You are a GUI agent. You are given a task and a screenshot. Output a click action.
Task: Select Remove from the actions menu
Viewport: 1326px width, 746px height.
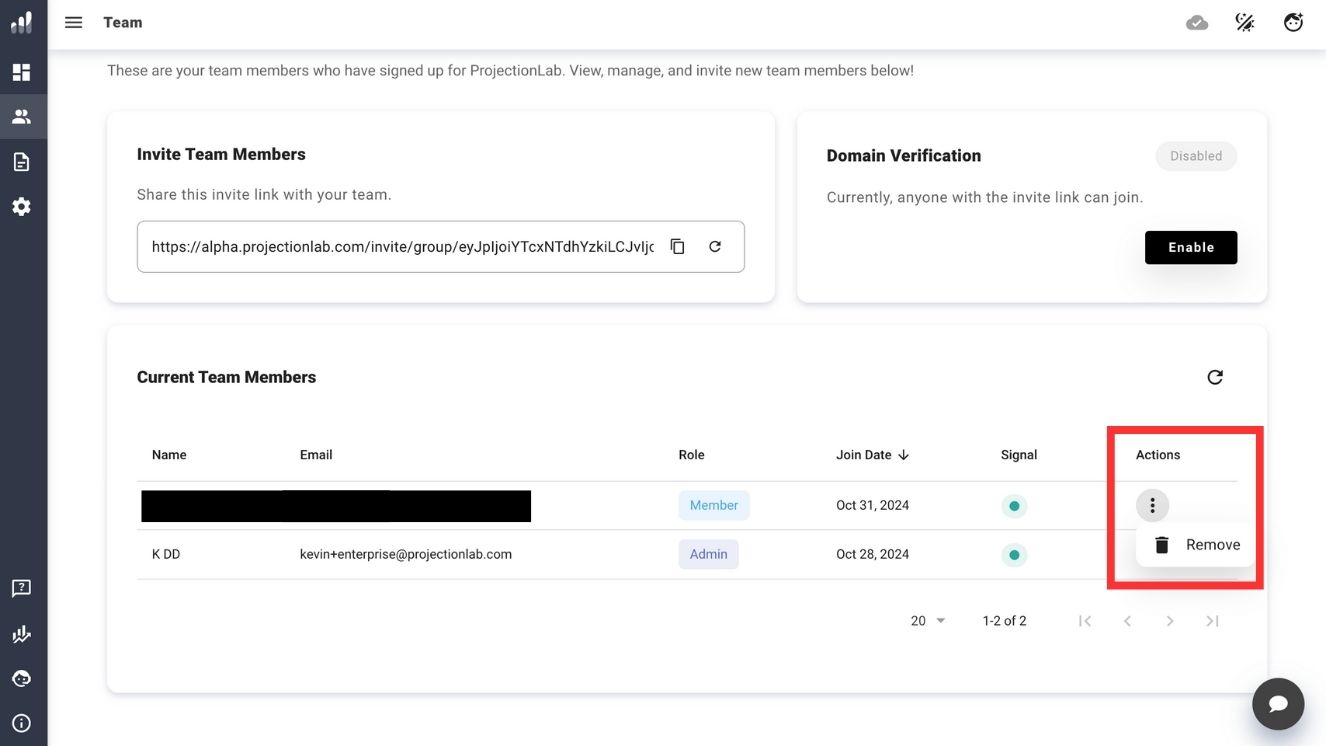[x=1196, y=545]
